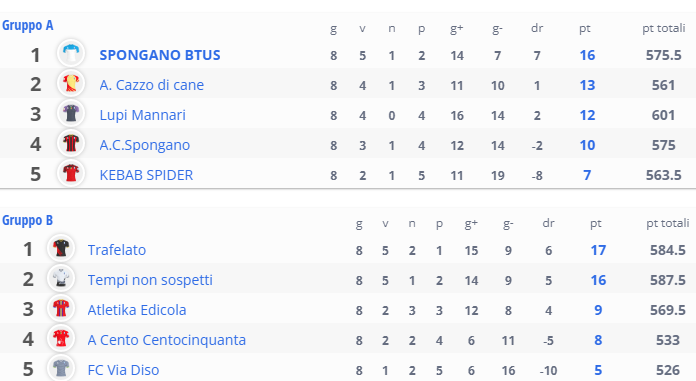Open the Trafelato team link
This screenshot has height=381, width=696.
[x=117, y=250]
